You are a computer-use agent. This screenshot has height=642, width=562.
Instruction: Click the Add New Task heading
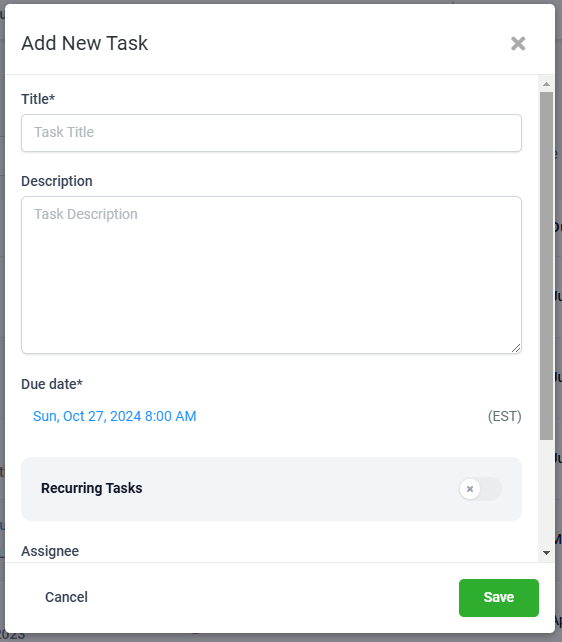coord(84,43)
